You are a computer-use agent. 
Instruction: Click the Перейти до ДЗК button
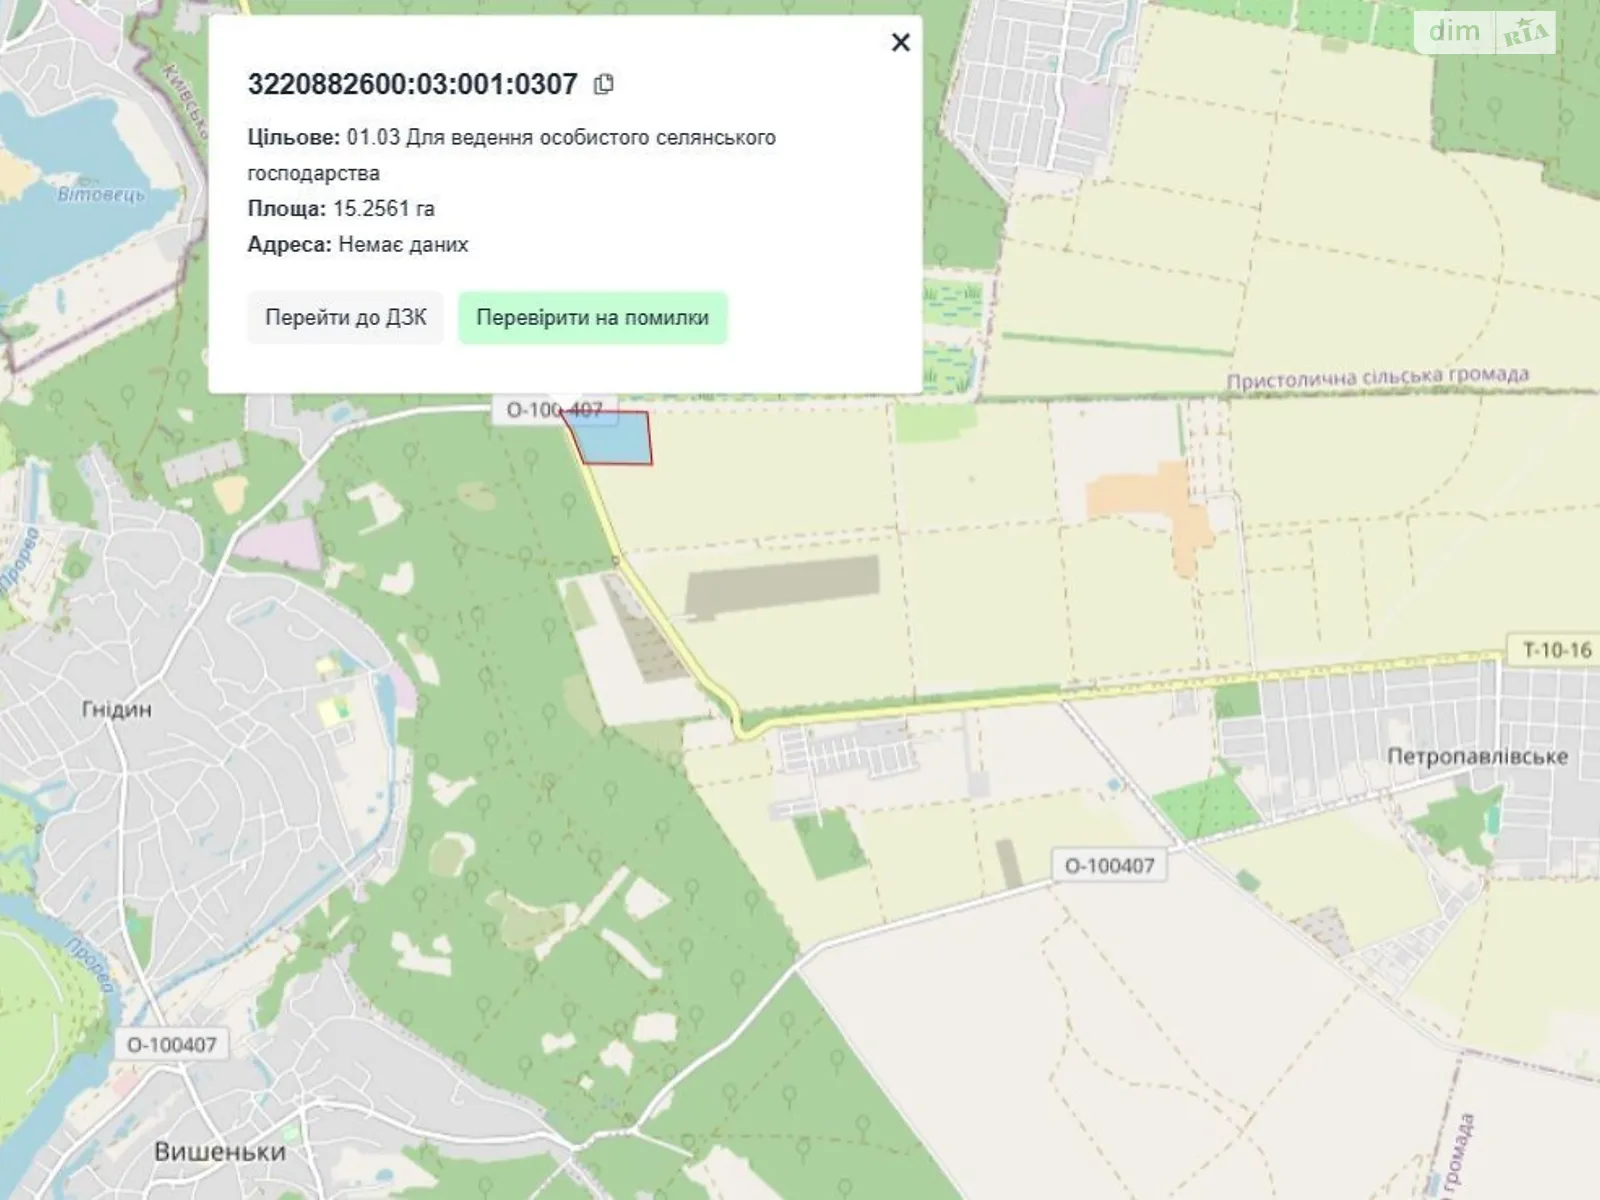pyautogui.click(x=345, y=318)
